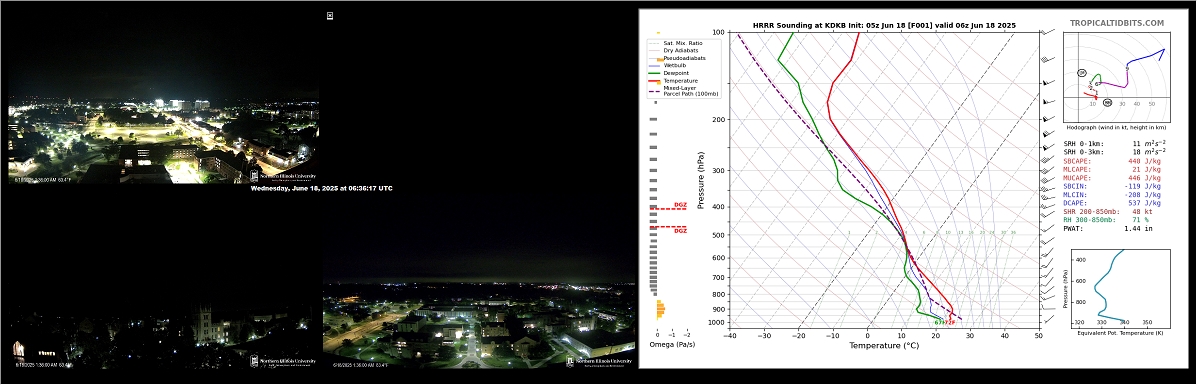
Task: Click the small broken-image icon at top
Action: (x=330, y=15)
